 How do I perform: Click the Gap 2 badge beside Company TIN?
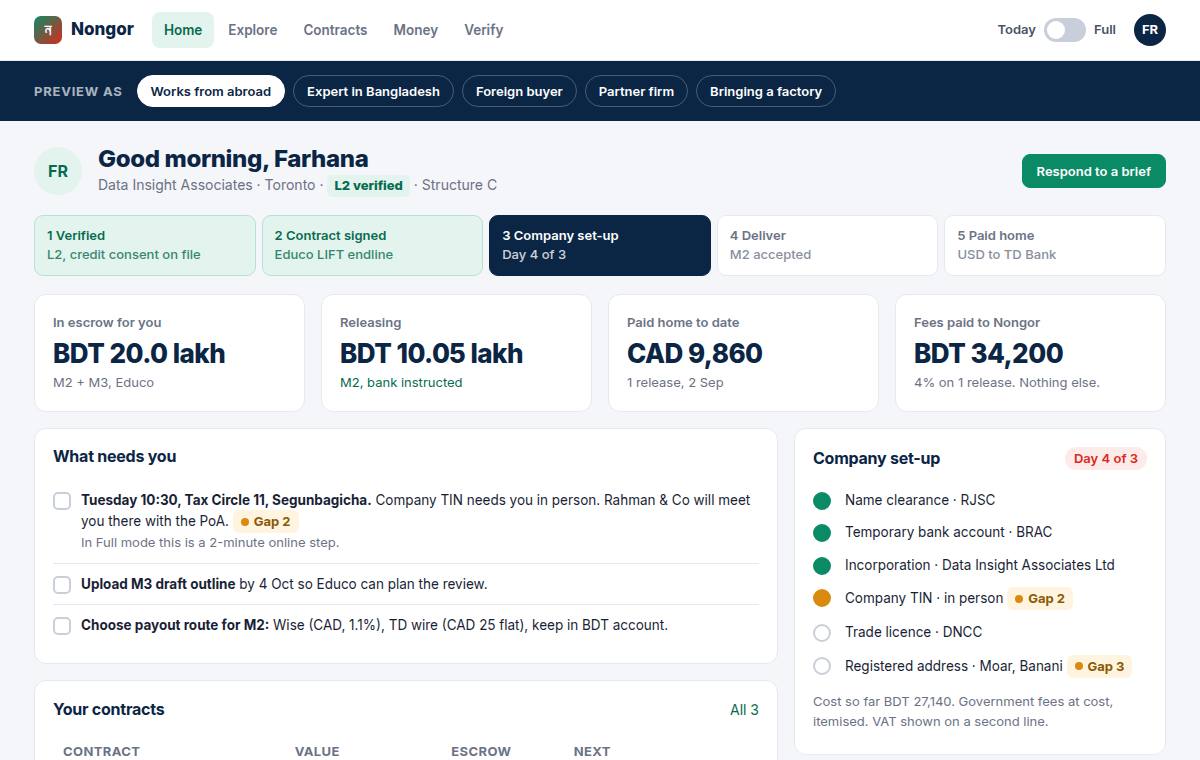coord(1040,598)
